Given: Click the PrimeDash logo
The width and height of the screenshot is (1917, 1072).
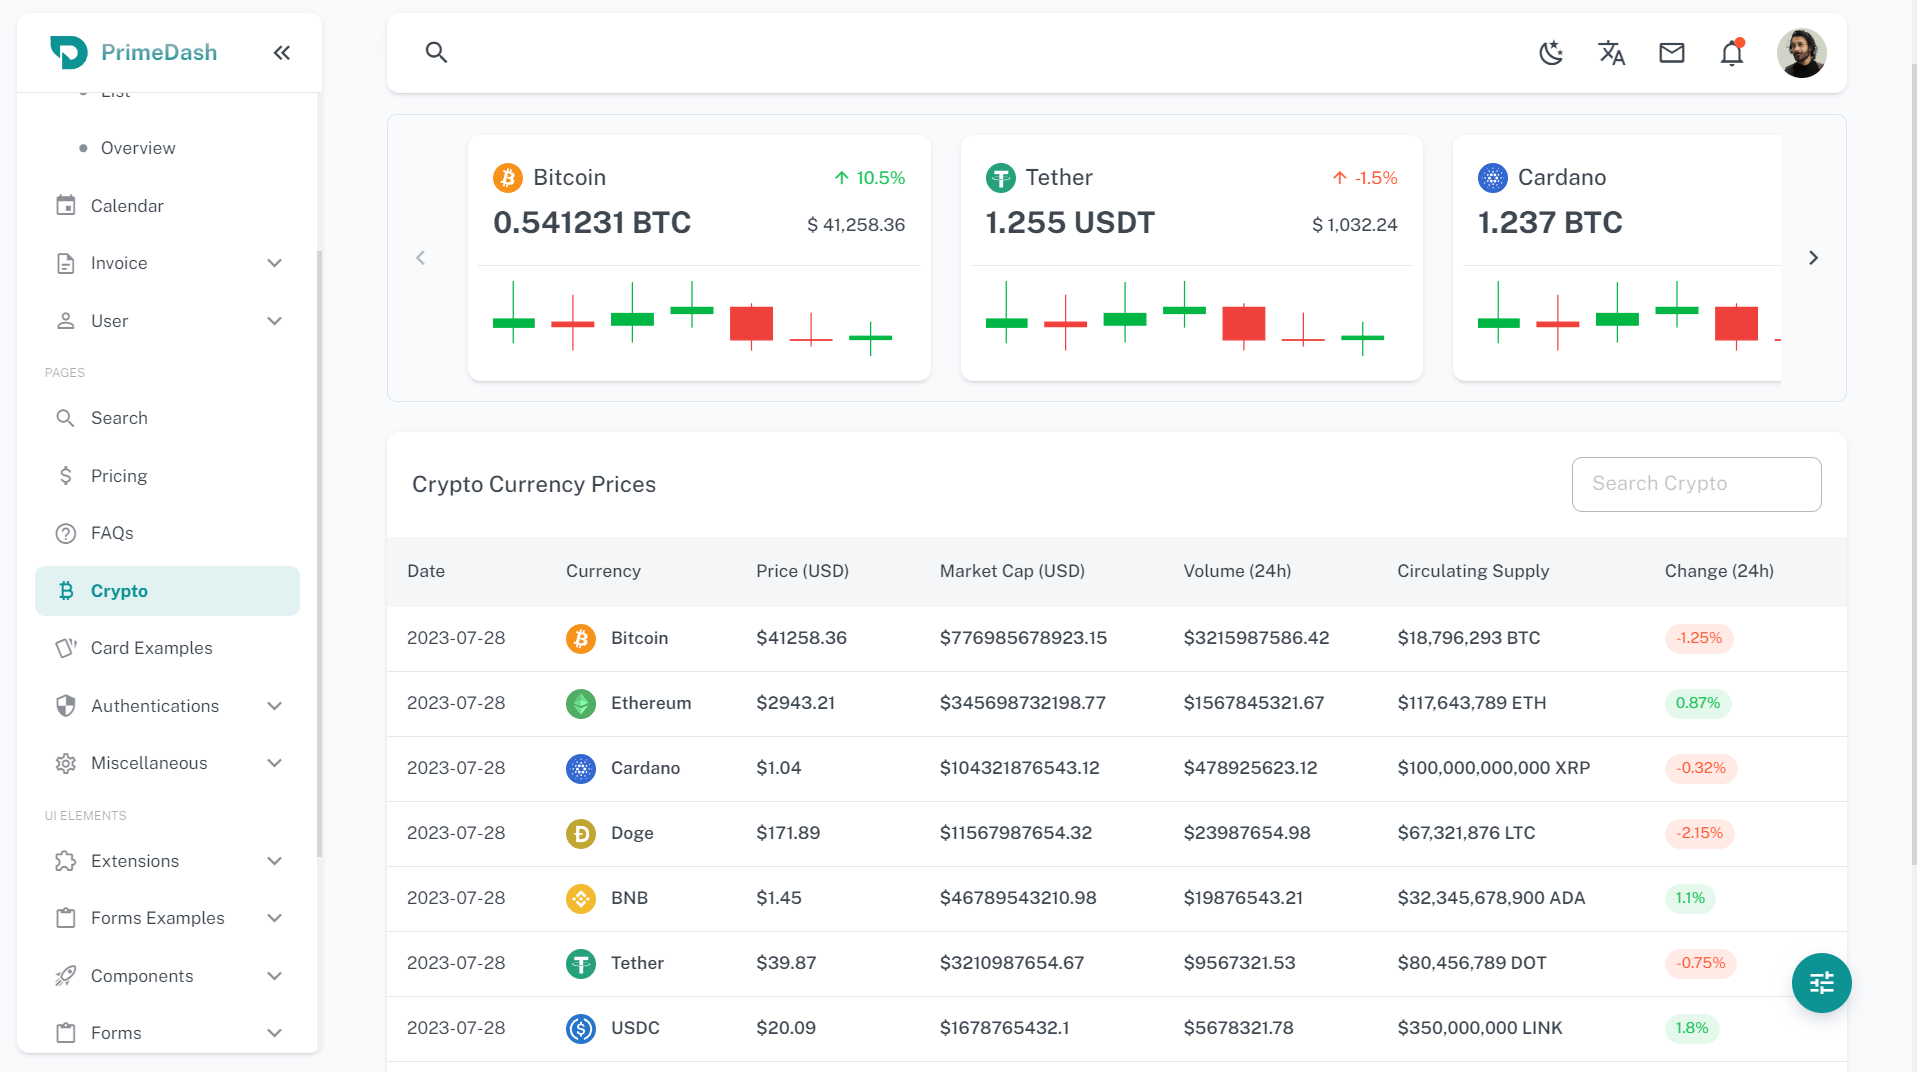Looking at the screenshot, I should tap(134, 52).
